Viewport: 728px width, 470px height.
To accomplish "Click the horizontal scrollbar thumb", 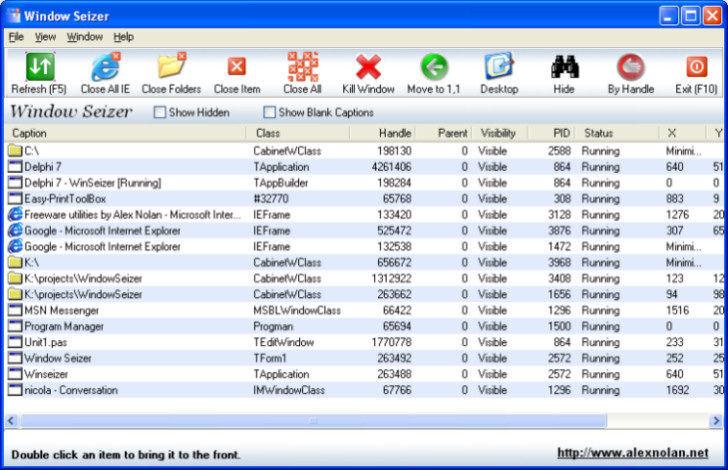I will click(313, 421).
